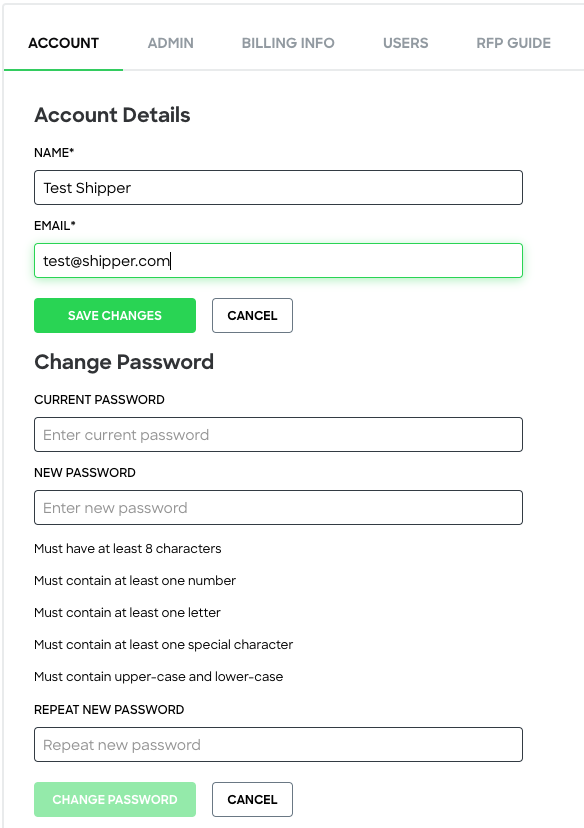Go to the USERS tab

(x=406, y=43)
